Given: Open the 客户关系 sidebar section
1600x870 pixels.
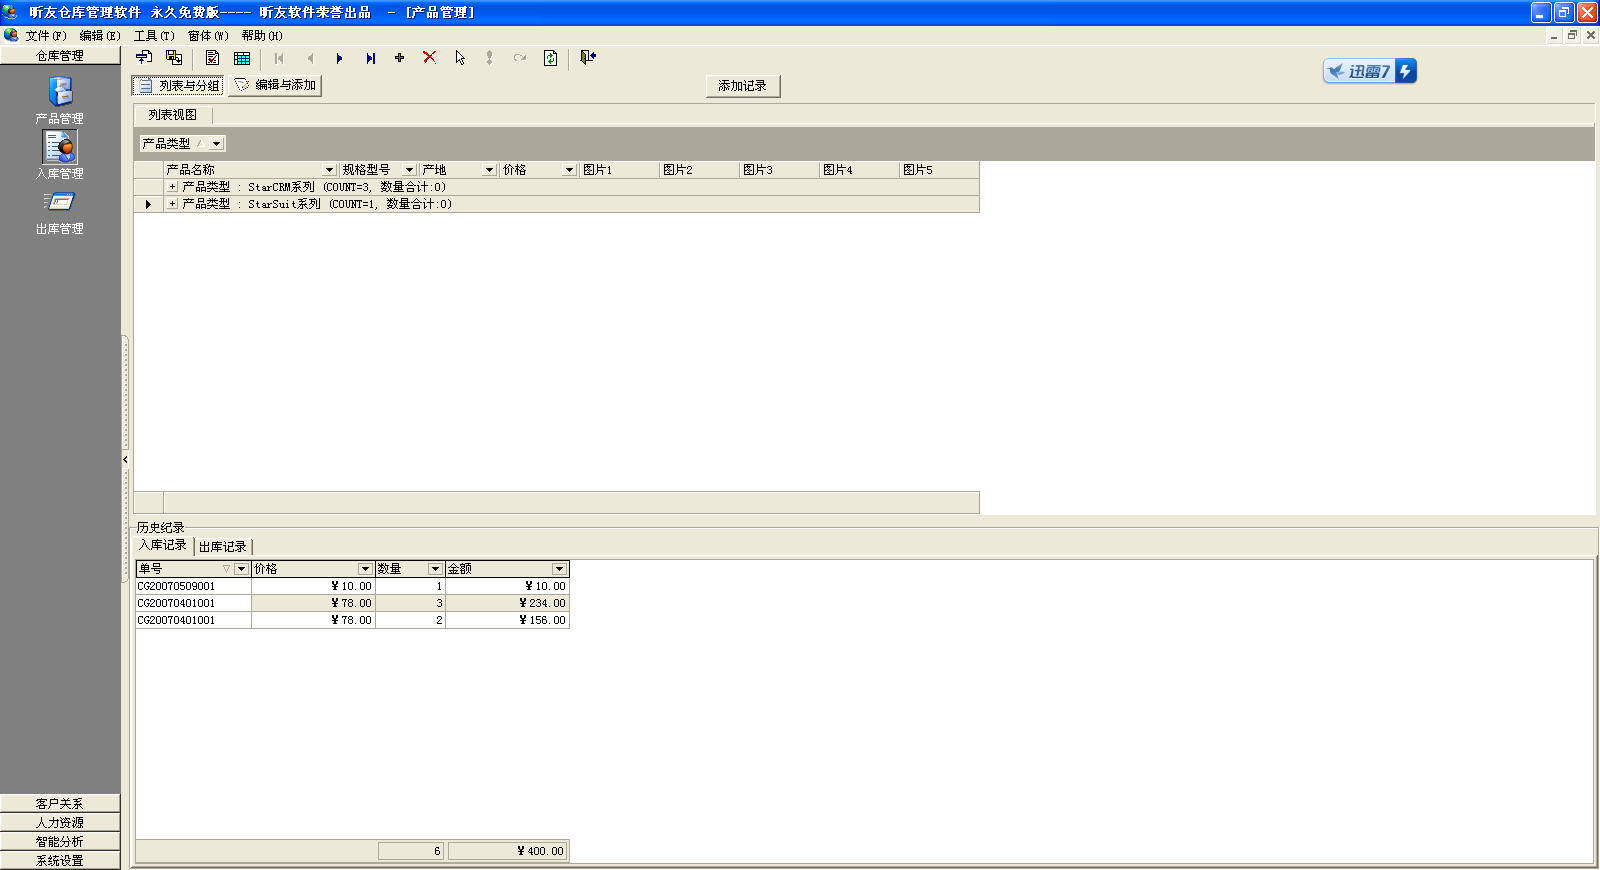Looking at the screenshot, I should click(x=60, y=804).
